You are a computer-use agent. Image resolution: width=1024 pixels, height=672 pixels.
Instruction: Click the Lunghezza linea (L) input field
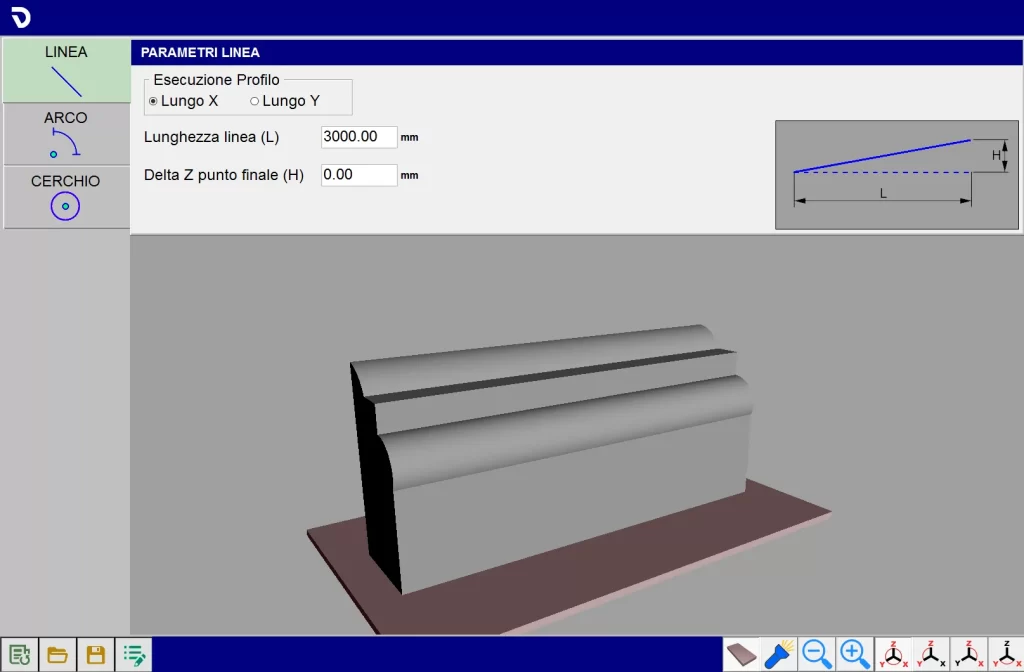coord(359,136)
